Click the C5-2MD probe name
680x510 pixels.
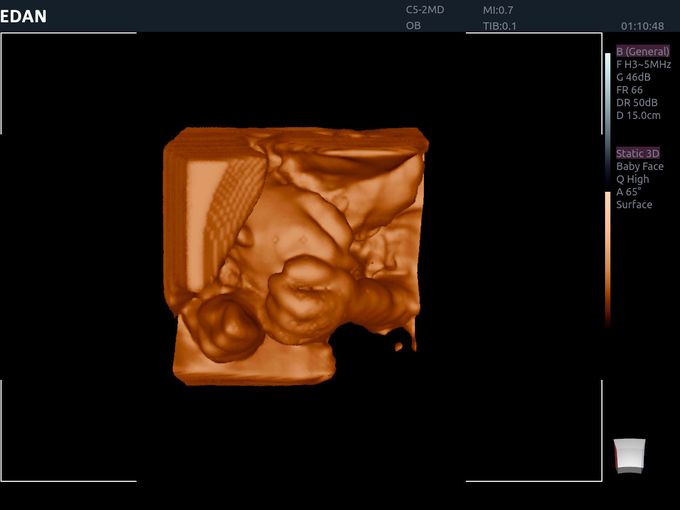pos(425,10)
